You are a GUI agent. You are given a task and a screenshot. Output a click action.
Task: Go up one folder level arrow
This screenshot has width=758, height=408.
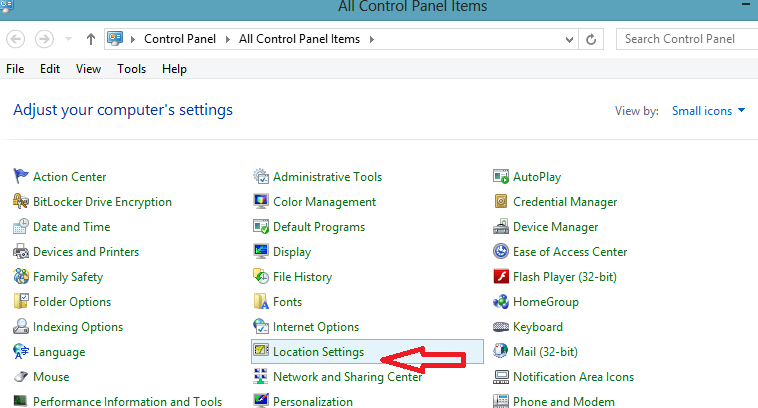point(90,39)
